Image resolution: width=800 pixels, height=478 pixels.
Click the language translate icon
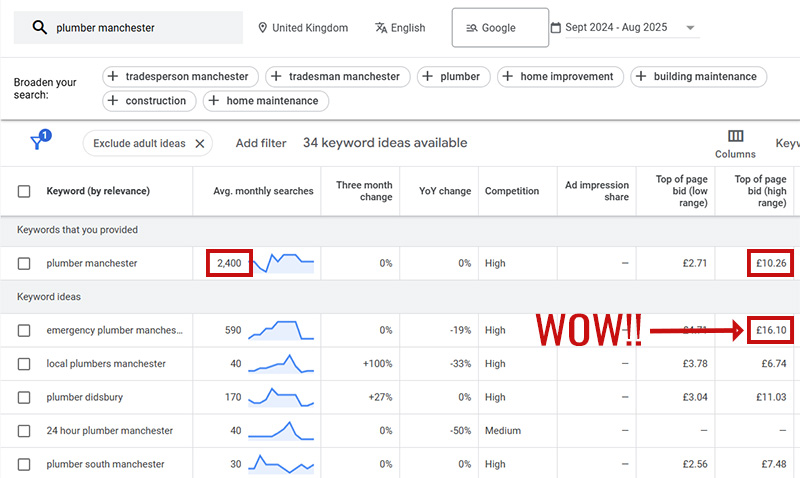pos(381,28)
